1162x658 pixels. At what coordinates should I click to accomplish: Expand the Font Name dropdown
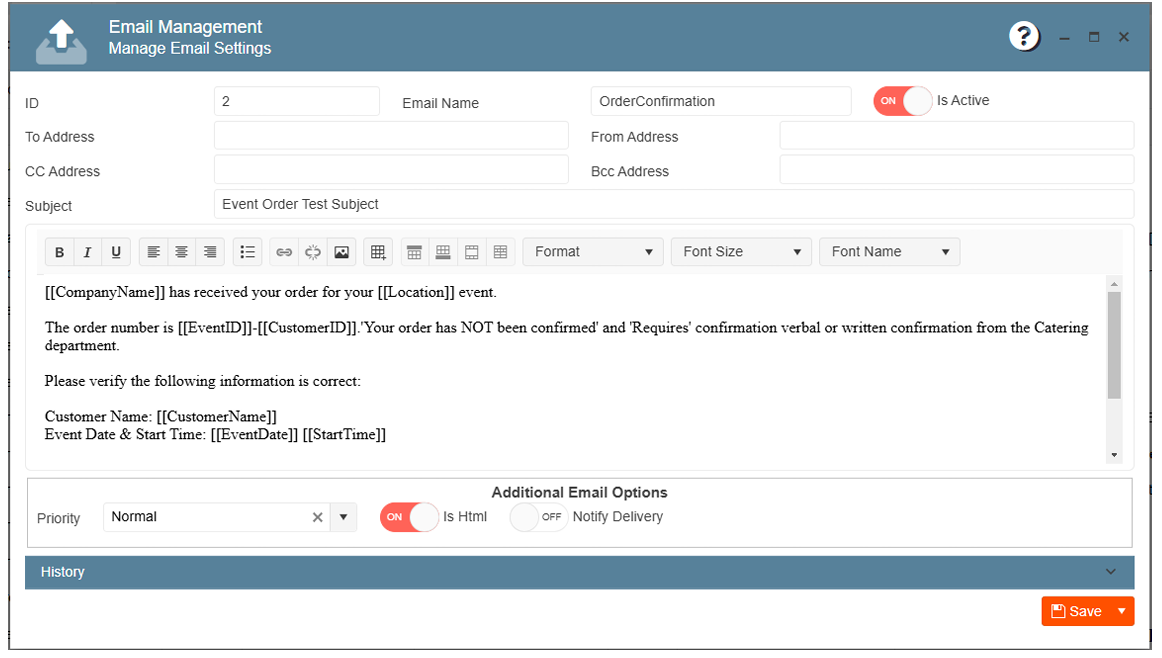point(889,252)
